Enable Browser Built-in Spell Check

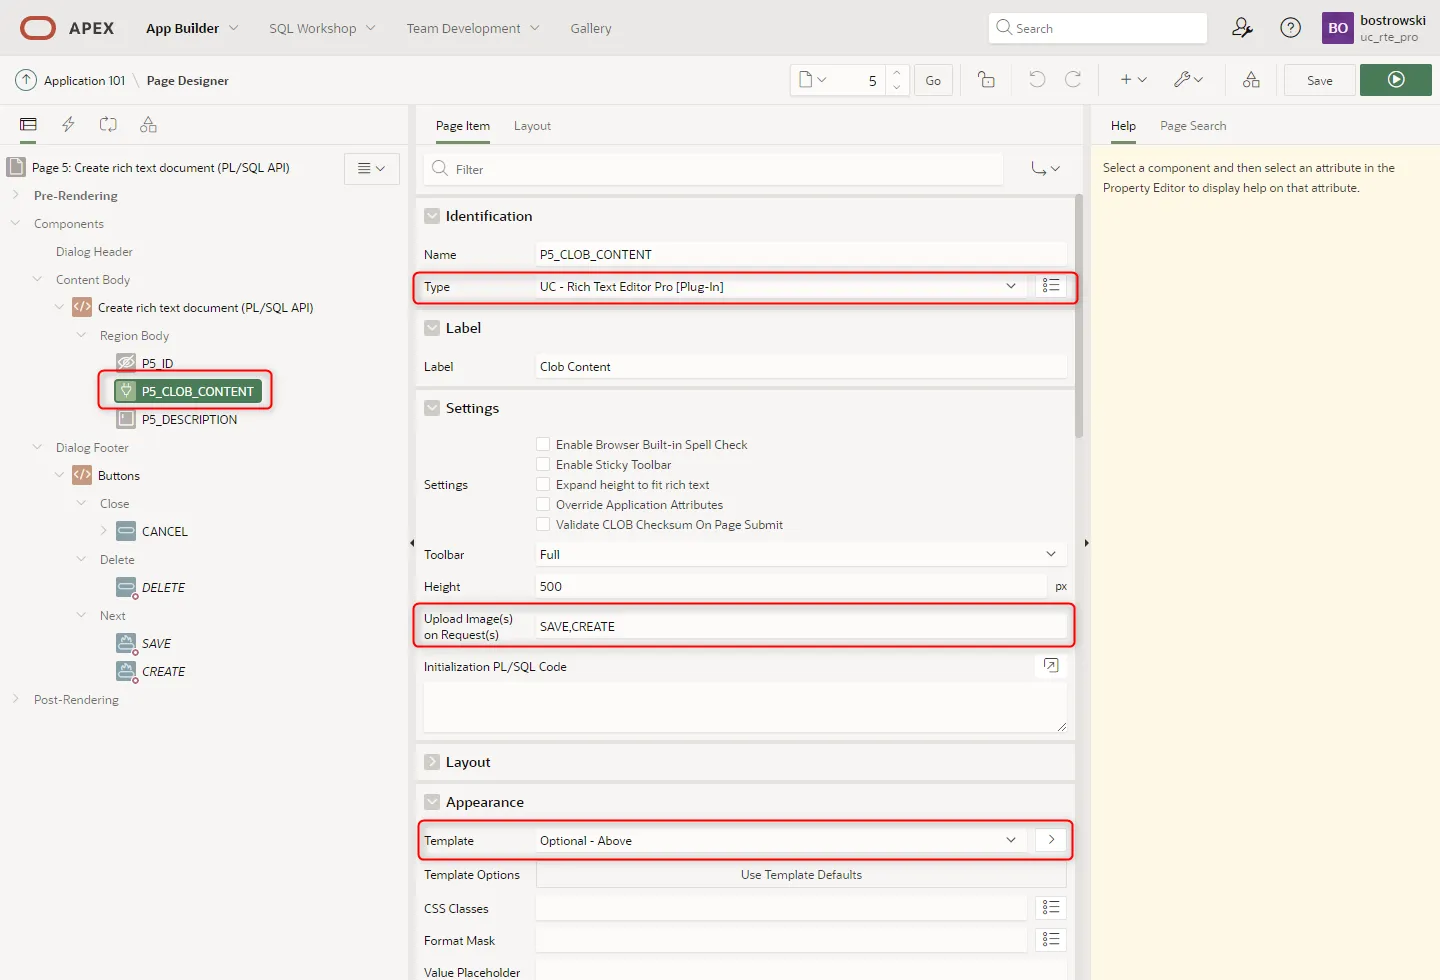point(543,445)
